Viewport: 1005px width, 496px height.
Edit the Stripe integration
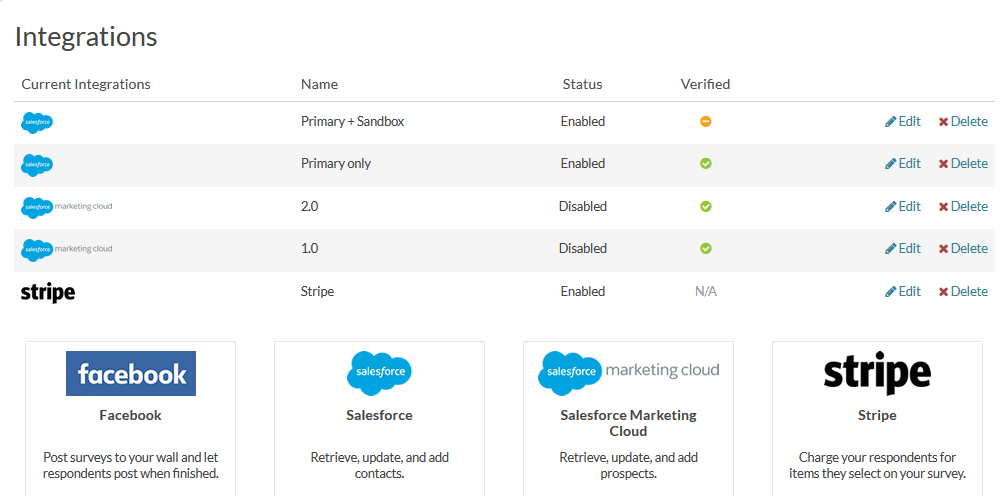coord(903,292)
